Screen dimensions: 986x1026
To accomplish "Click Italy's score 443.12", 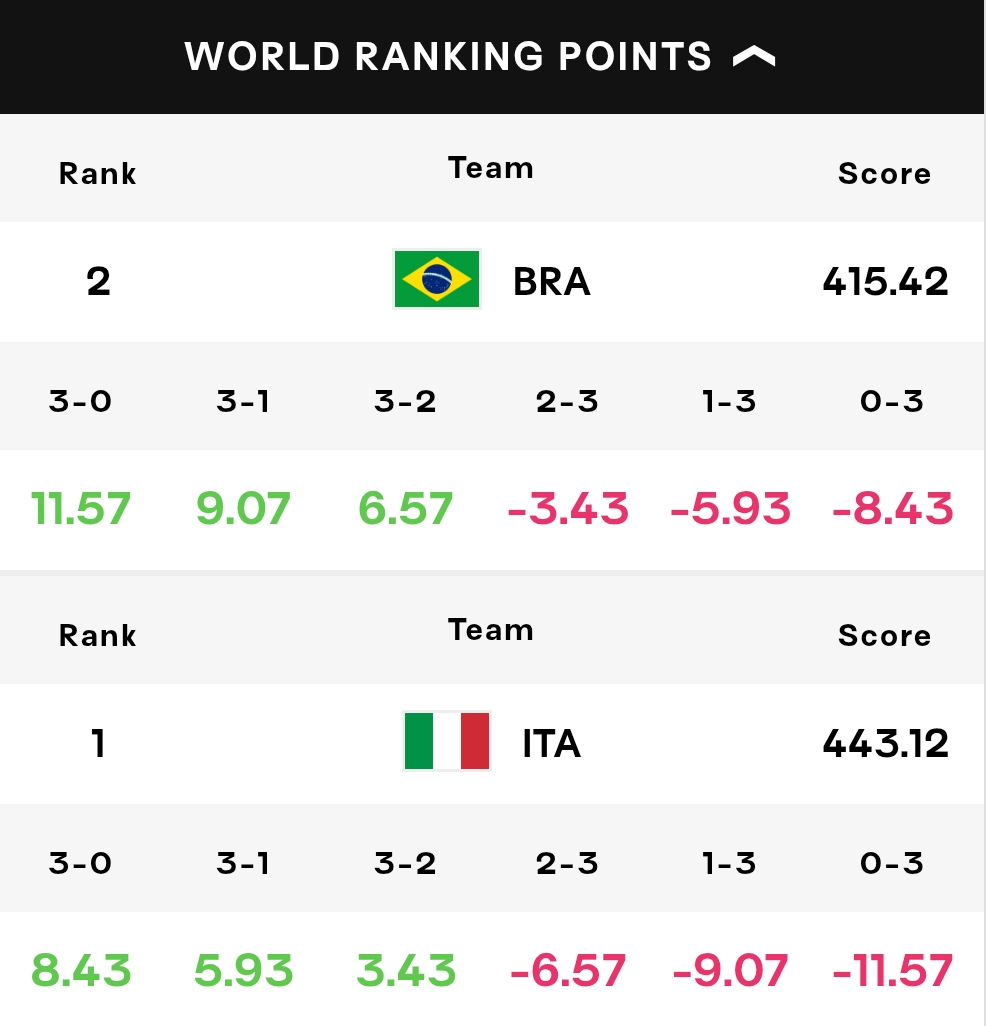I will tap(885, 743).
